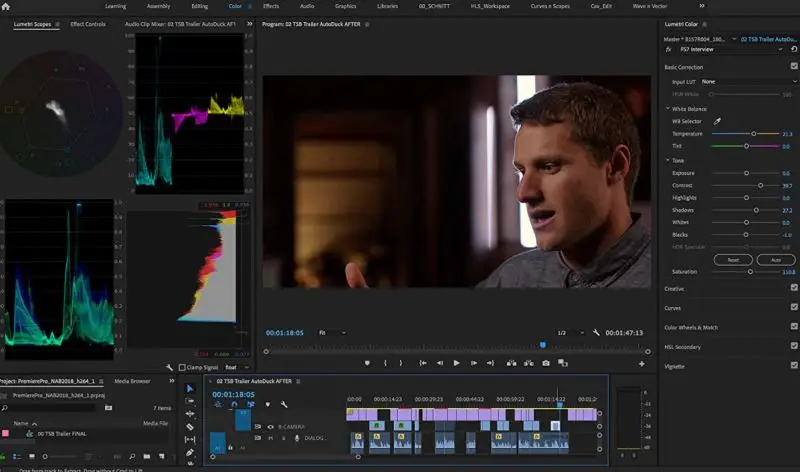This screenshot has height=472, width=800.
Task: Click the Reset button in Tone section
Action: point(733,260)
